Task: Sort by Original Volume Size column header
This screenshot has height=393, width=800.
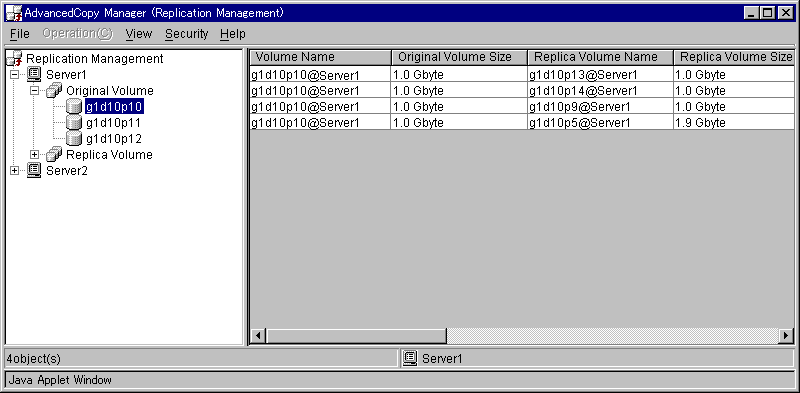Action: point(459,57)
